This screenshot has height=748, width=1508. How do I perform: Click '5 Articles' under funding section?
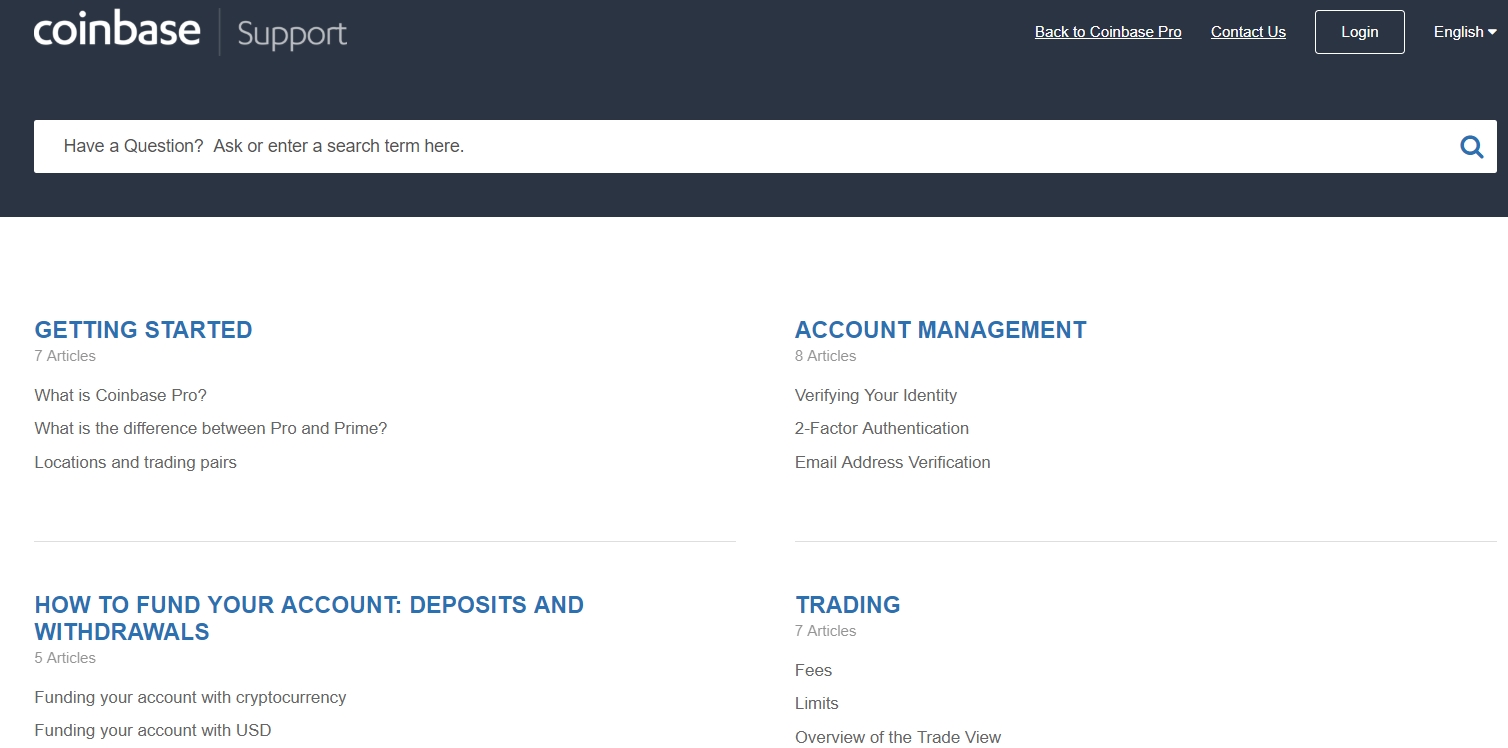pyautogui.click(x=65, y=658)
